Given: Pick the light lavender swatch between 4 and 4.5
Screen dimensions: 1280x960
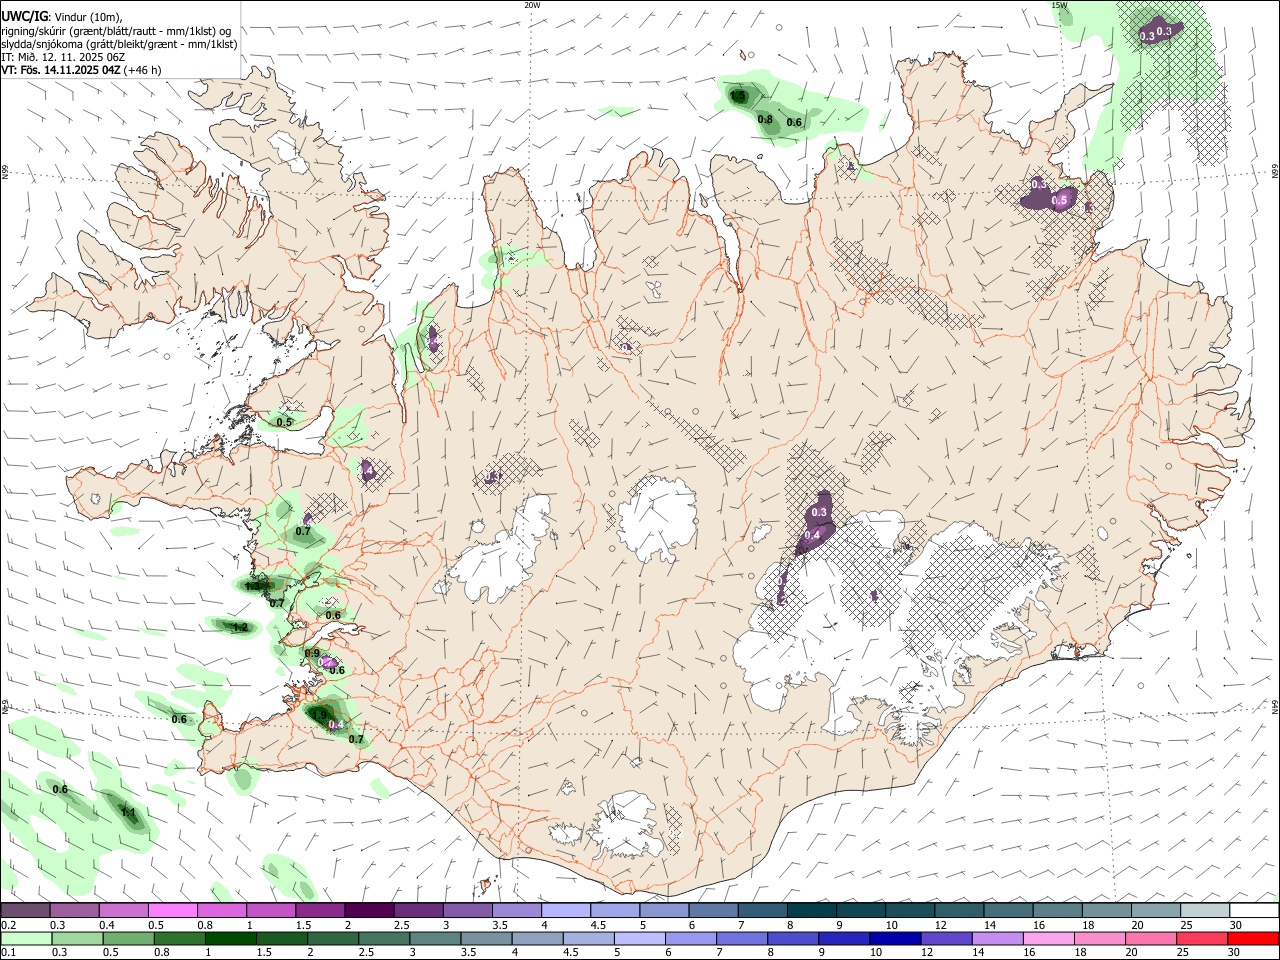Looking at the screenshot, I should (x=564, y=910).
